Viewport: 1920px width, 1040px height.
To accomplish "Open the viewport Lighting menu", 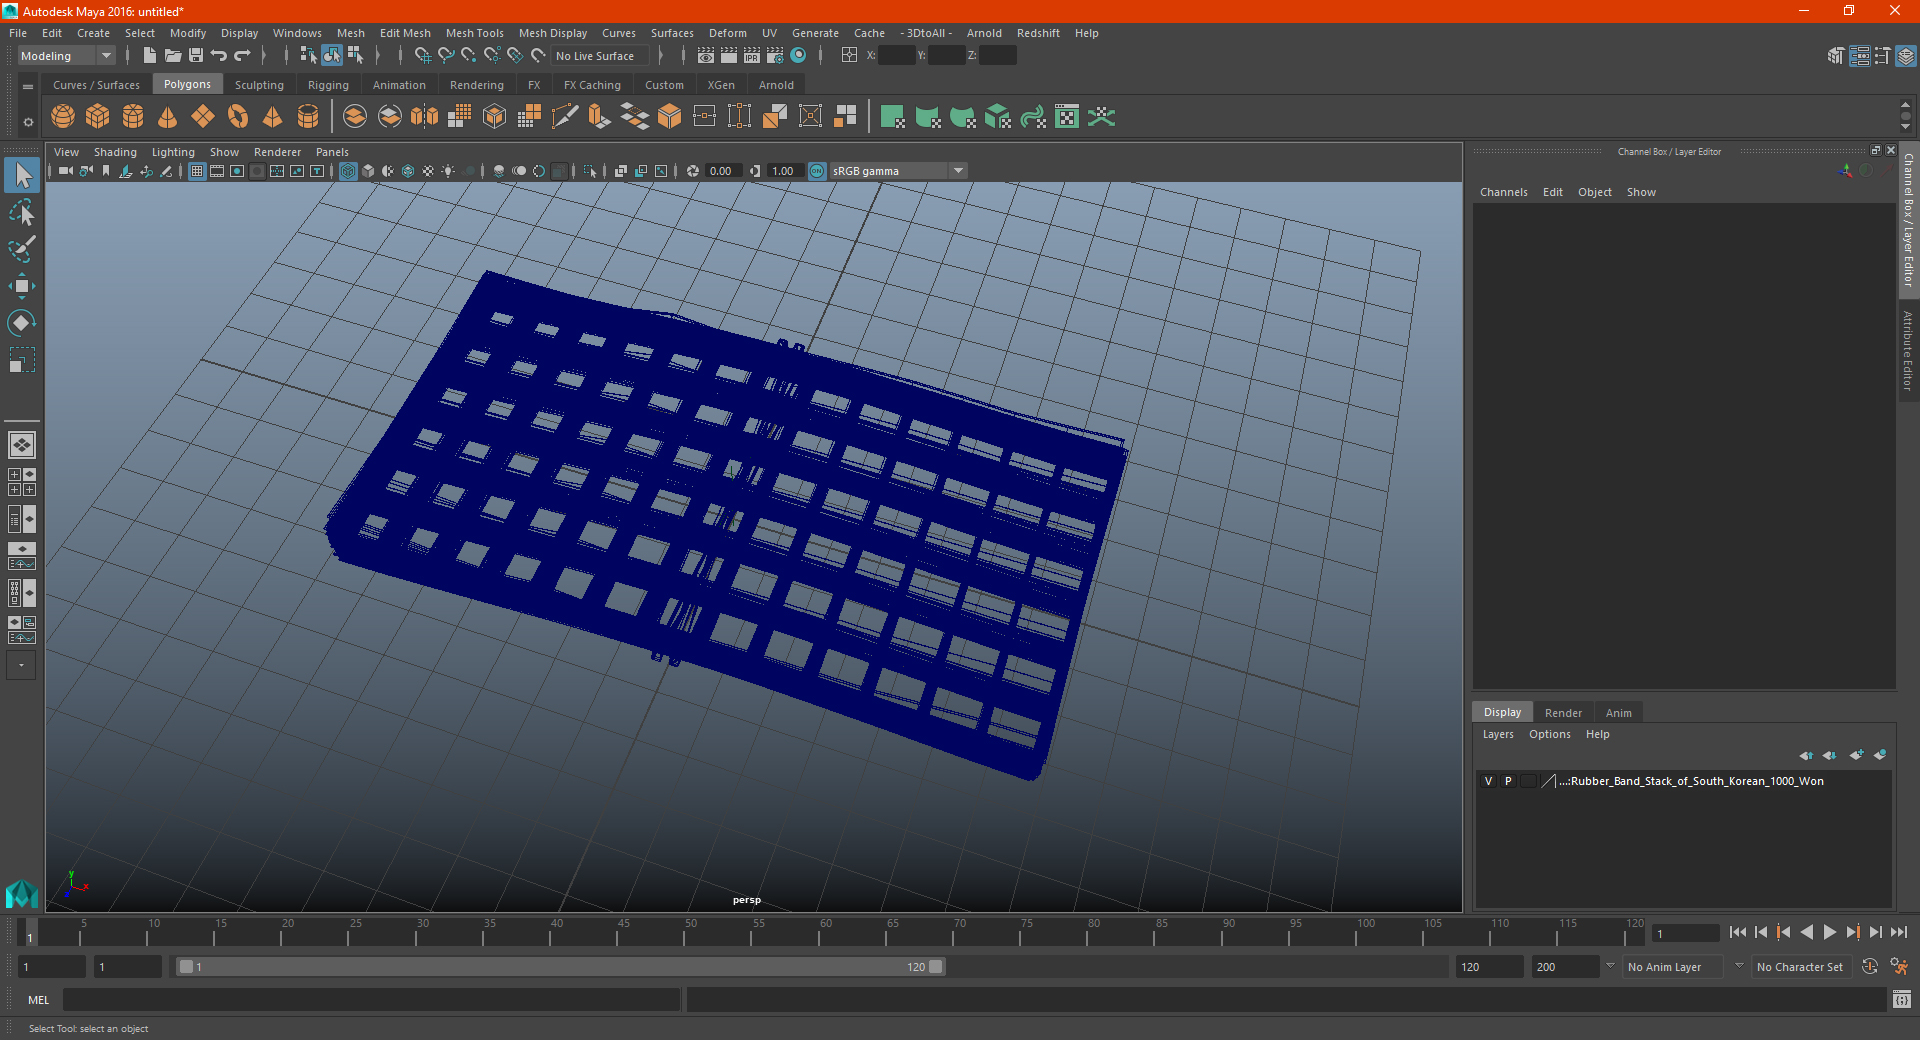I will (173, 152).
